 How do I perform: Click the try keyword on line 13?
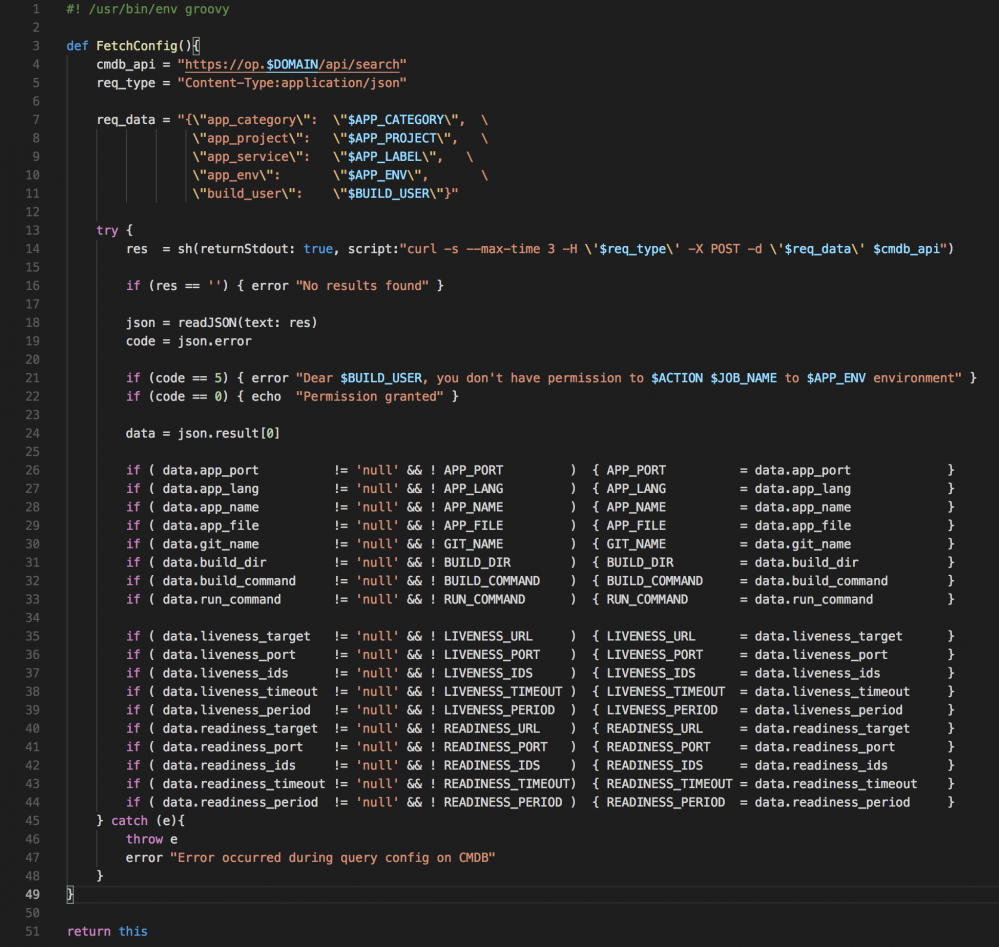tap(107, 230)
